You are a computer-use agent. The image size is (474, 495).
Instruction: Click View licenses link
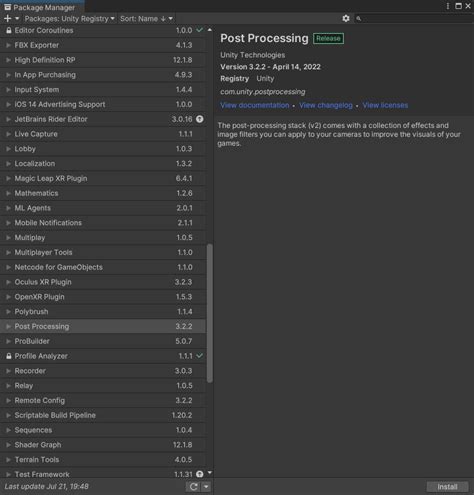point(385,105)
